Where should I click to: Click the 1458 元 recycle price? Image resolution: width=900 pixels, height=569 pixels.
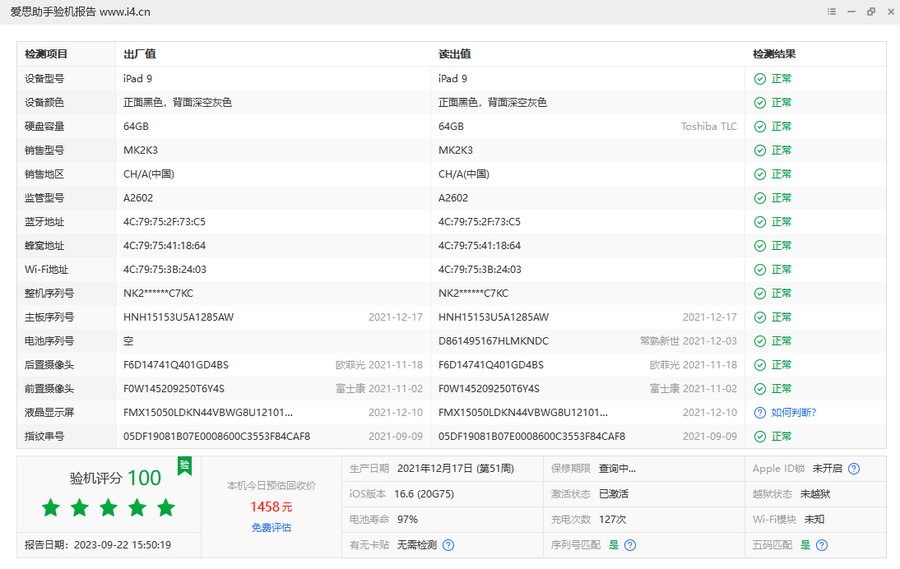pos(271,507)
